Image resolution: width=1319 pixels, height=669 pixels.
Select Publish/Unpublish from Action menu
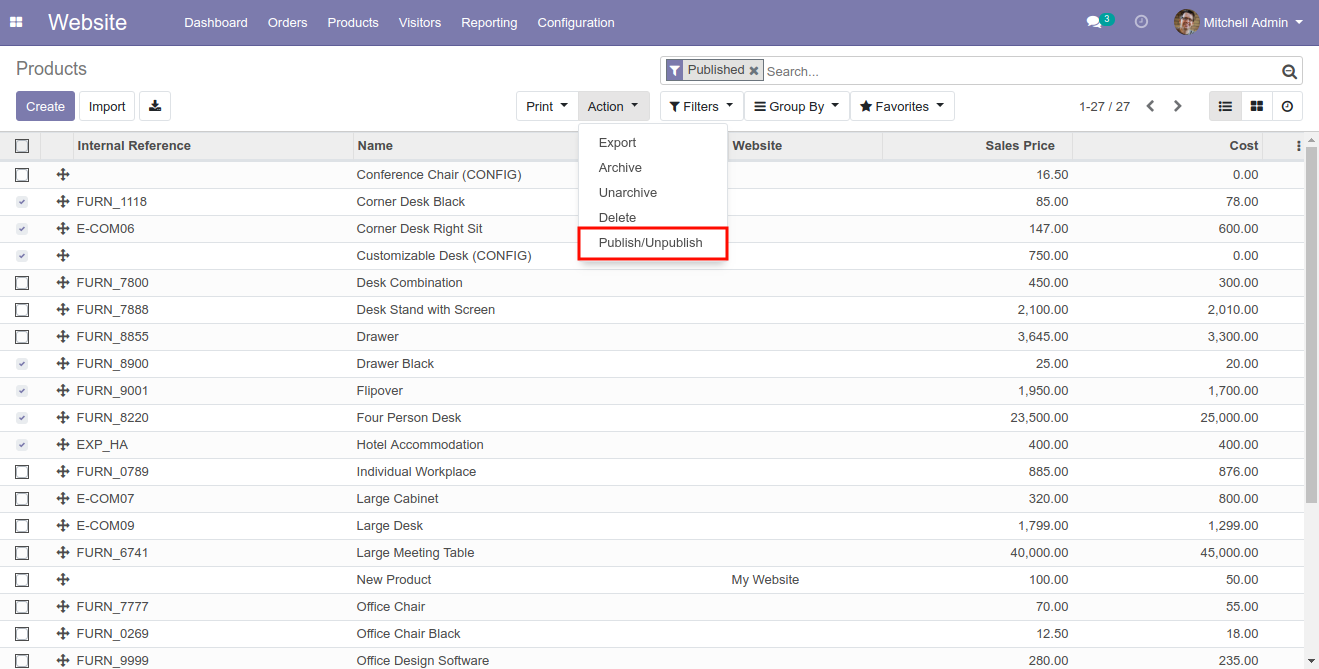[651, 243]
